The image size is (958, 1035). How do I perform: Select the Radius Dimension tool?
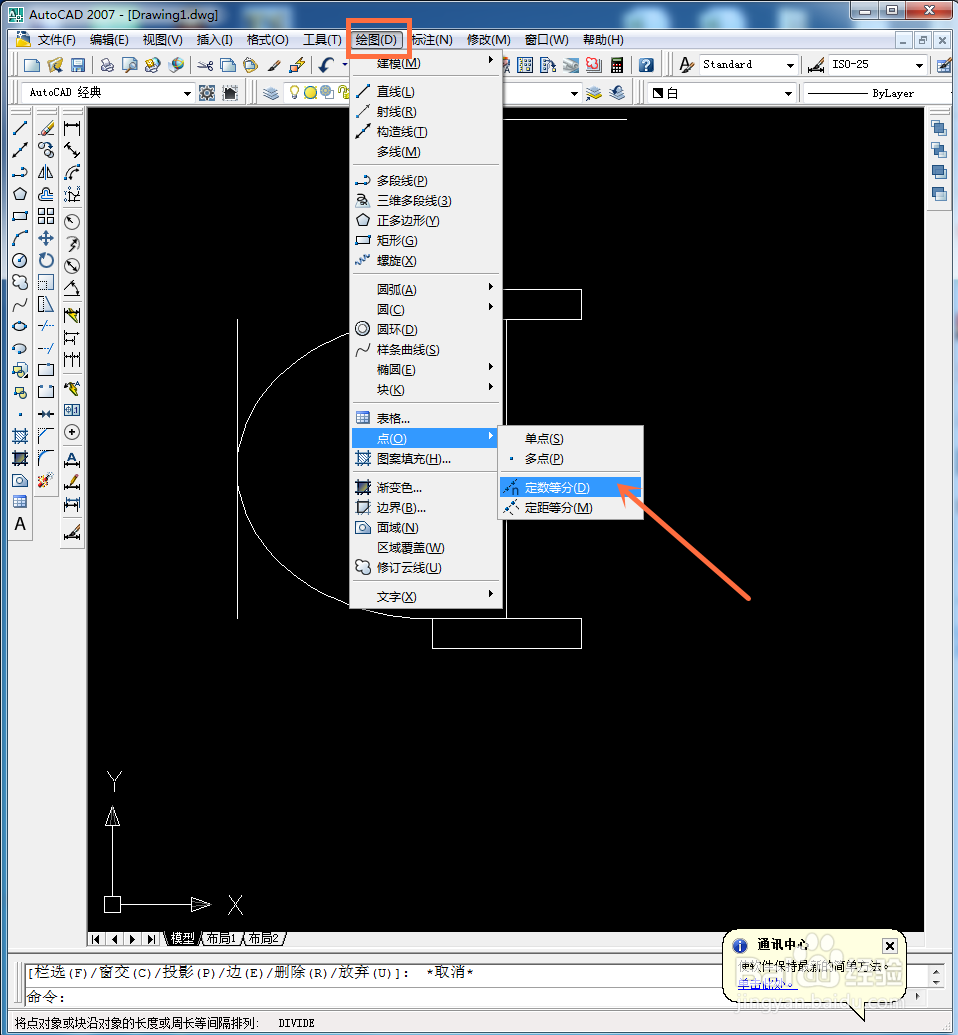pos(72,221)
